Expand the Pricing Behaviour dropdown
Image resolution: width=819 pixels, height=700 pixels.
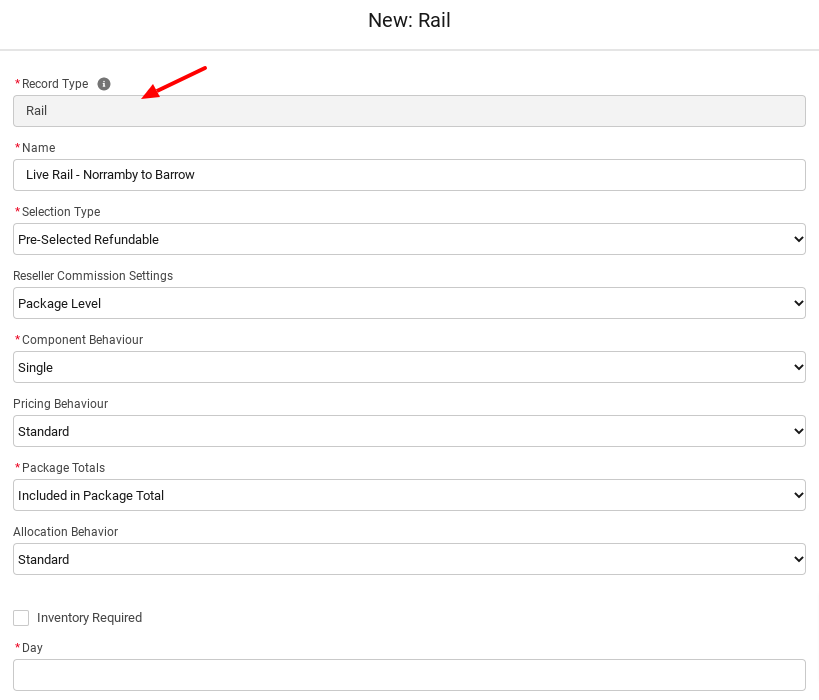[409, 431]
